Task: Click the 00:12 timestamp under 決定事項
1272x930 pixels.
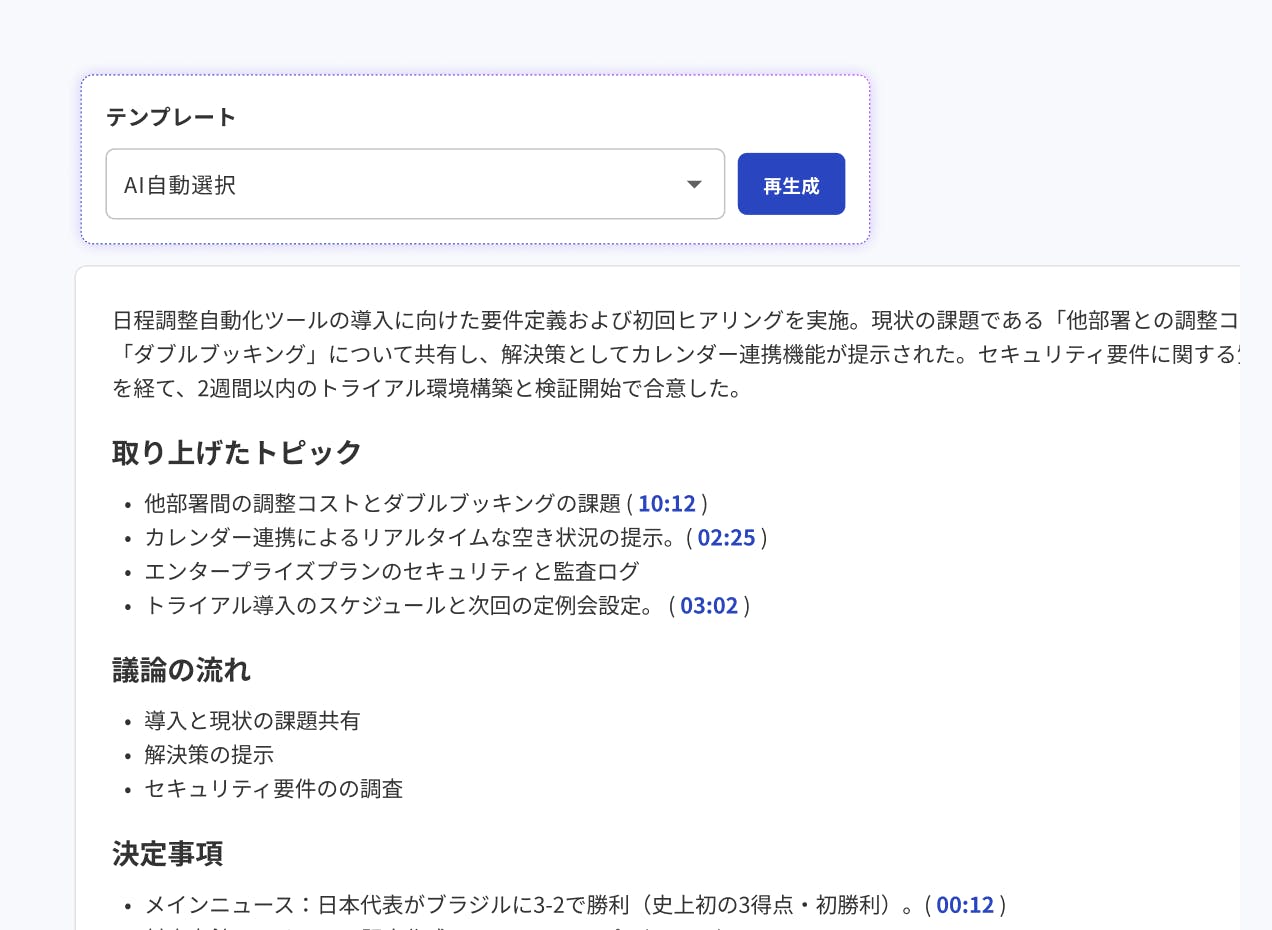Action: (x=966, y=904)
